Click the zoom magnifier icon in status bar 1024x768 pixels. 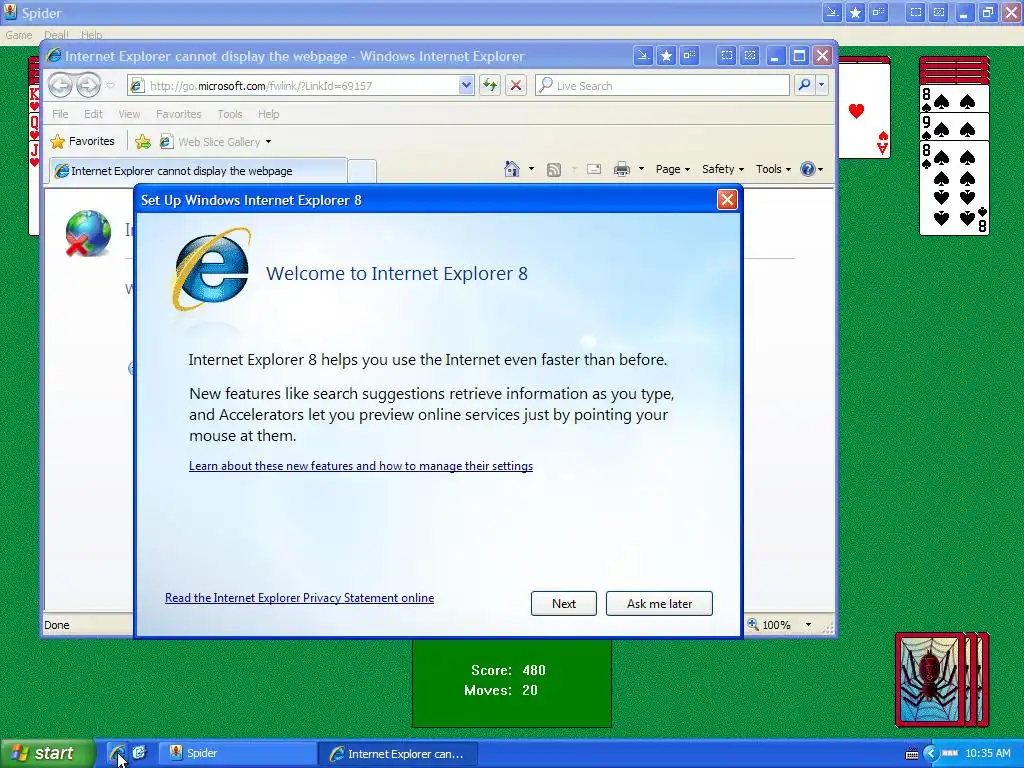[753, 624]
